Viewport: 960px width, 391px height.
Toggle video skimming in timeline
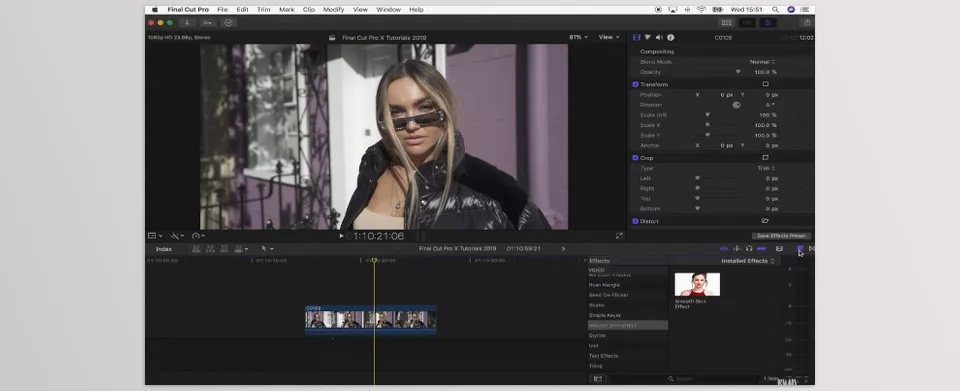click(x=724, y=249)
